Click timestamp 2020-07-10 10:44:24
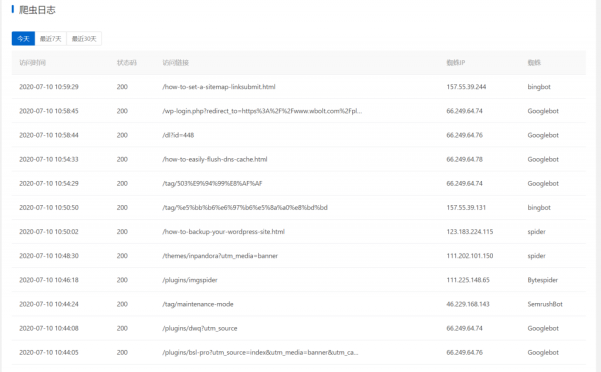Viewport: 601px width, 372px height. pyautogui.click(x=49, y=304)
